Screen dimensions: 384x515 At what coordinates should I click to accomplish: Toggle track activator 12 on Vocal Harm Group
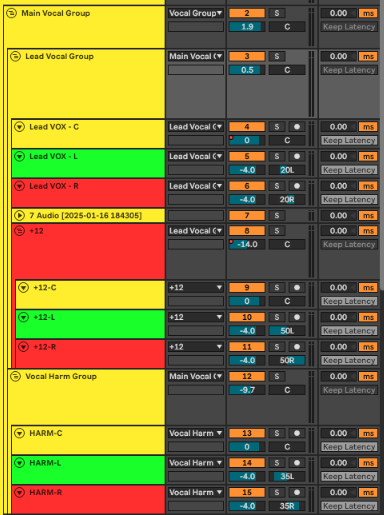(247, 376)
